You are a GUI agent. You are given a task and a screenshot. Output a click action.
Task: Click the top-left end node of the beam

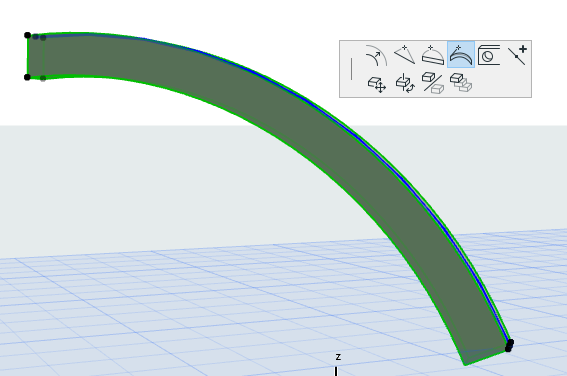27,35
